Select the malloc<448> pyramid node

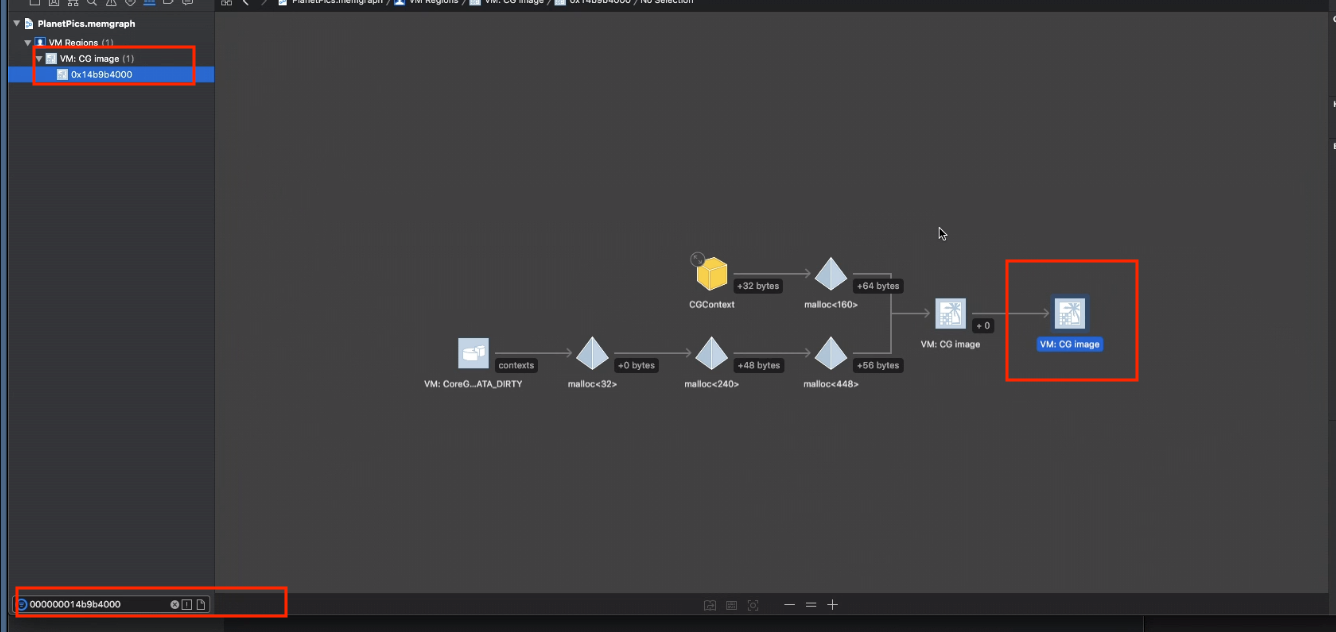[830, 353]
